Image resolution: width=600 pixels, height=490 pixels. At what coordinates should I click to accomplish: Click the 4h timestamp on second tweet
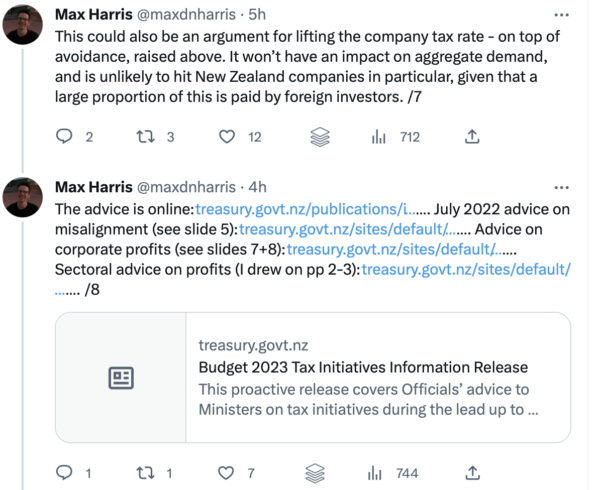(x=258, y=187)
